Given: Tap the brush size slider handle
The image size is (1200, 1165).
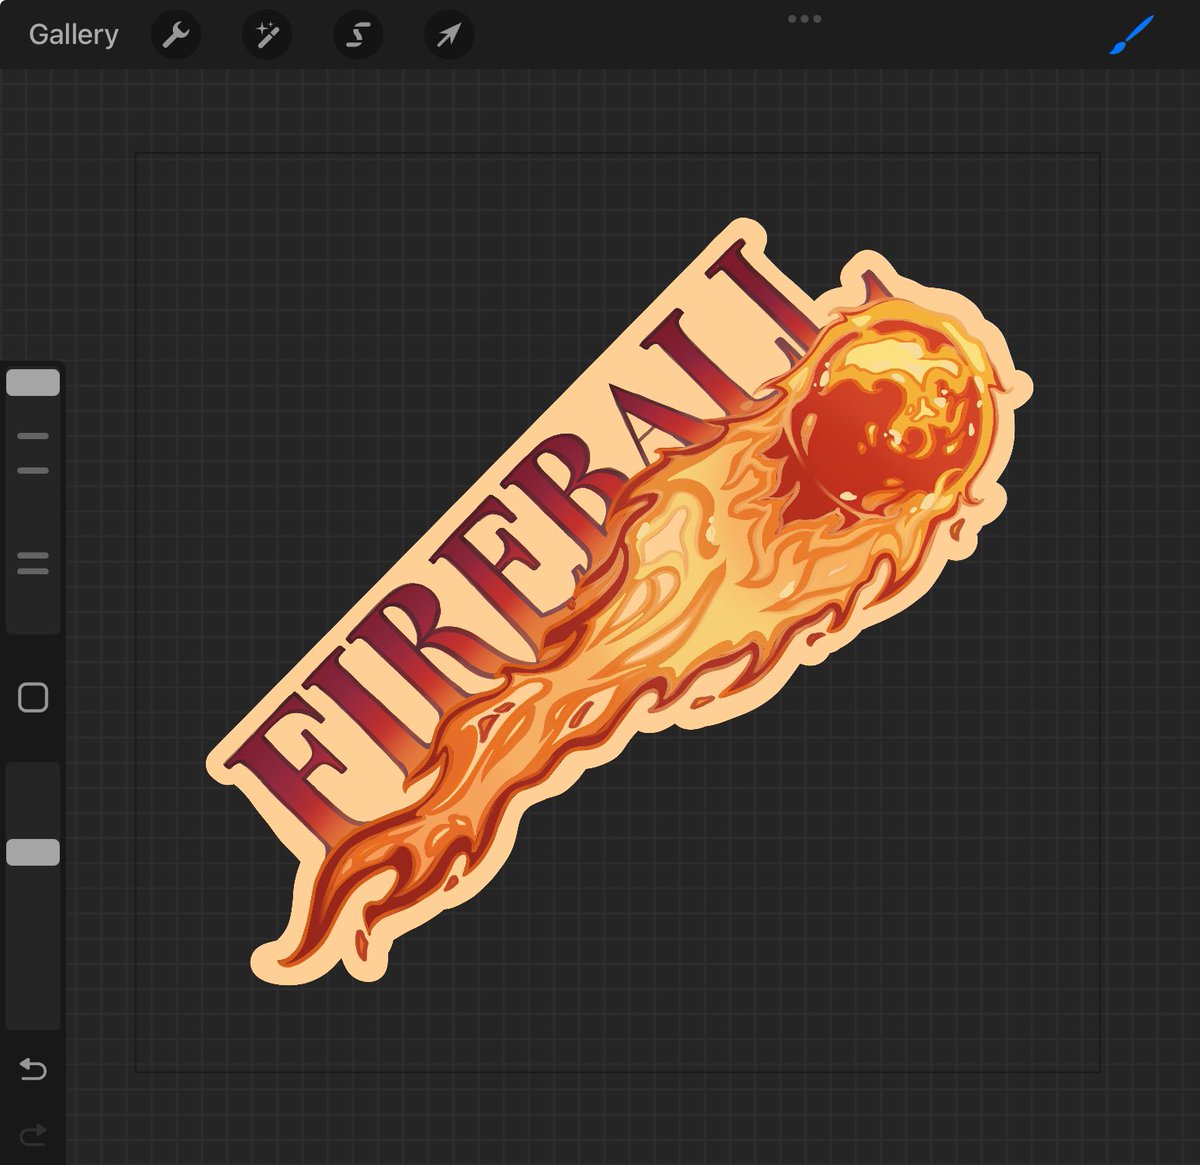Looking at the screenshot, I should [x=33, y=382].
